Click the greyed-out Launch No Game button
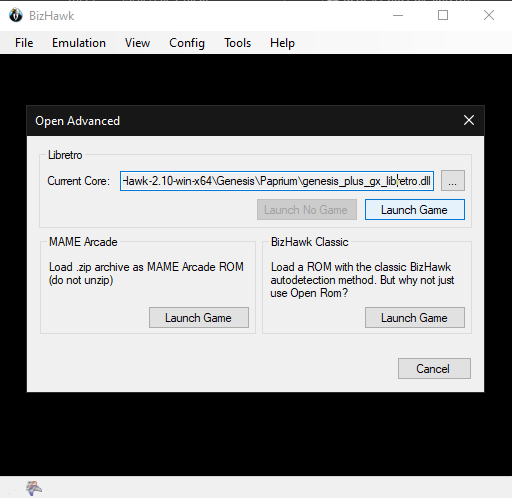 click(x=307, y=210)
